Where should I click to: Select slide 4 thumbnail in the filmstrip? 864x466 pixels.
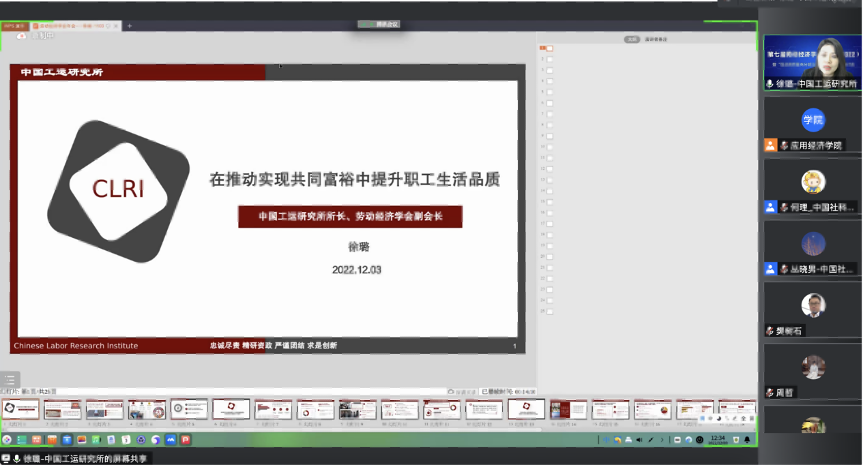(147, 410)
